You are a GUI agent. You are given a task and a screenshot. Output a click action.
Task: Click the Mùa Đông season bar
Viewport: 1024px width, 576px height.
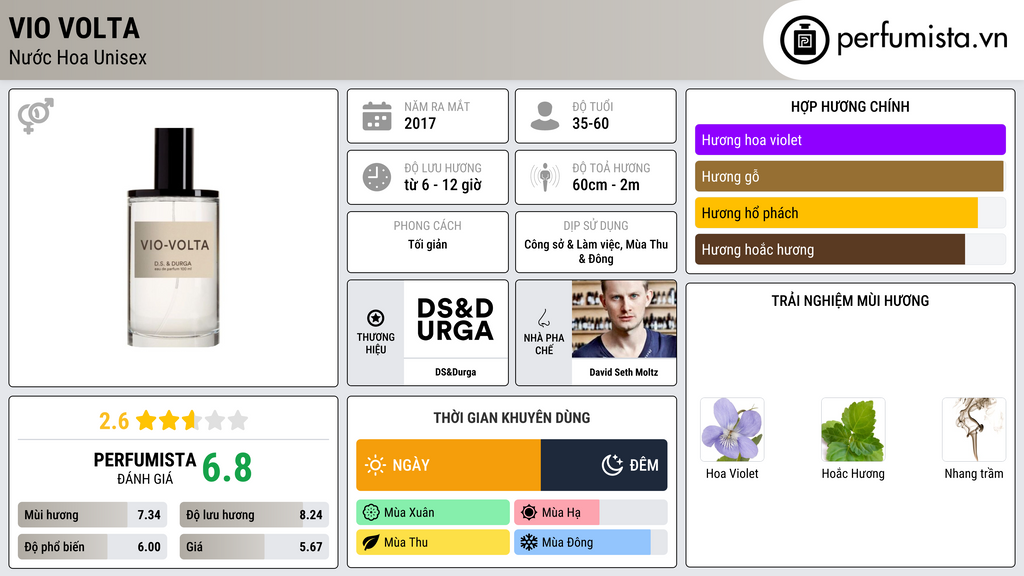coord(590,542)
